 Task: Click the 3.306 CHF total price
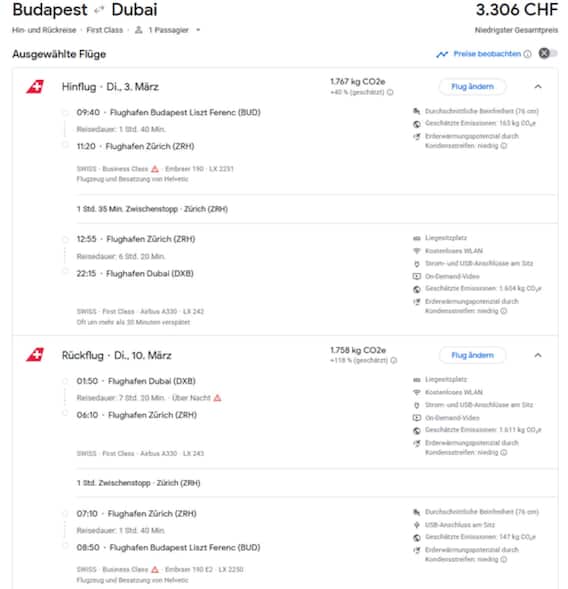517,10
